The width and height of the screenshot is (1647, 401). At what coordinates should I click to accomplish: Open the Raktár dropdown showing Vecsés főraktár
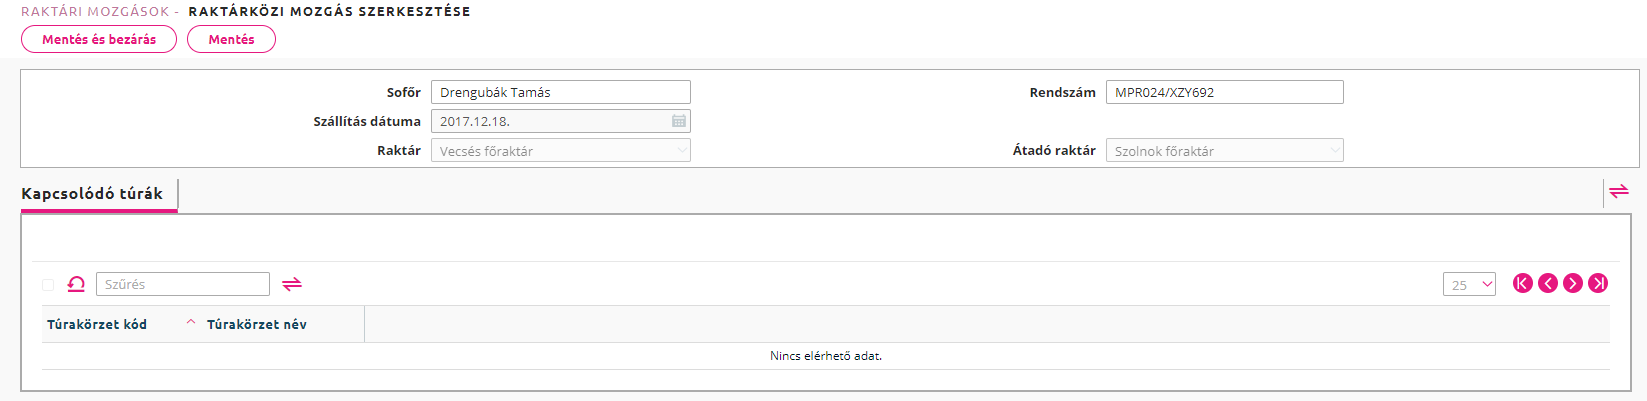pyautogui.click(x=561, y=150)
